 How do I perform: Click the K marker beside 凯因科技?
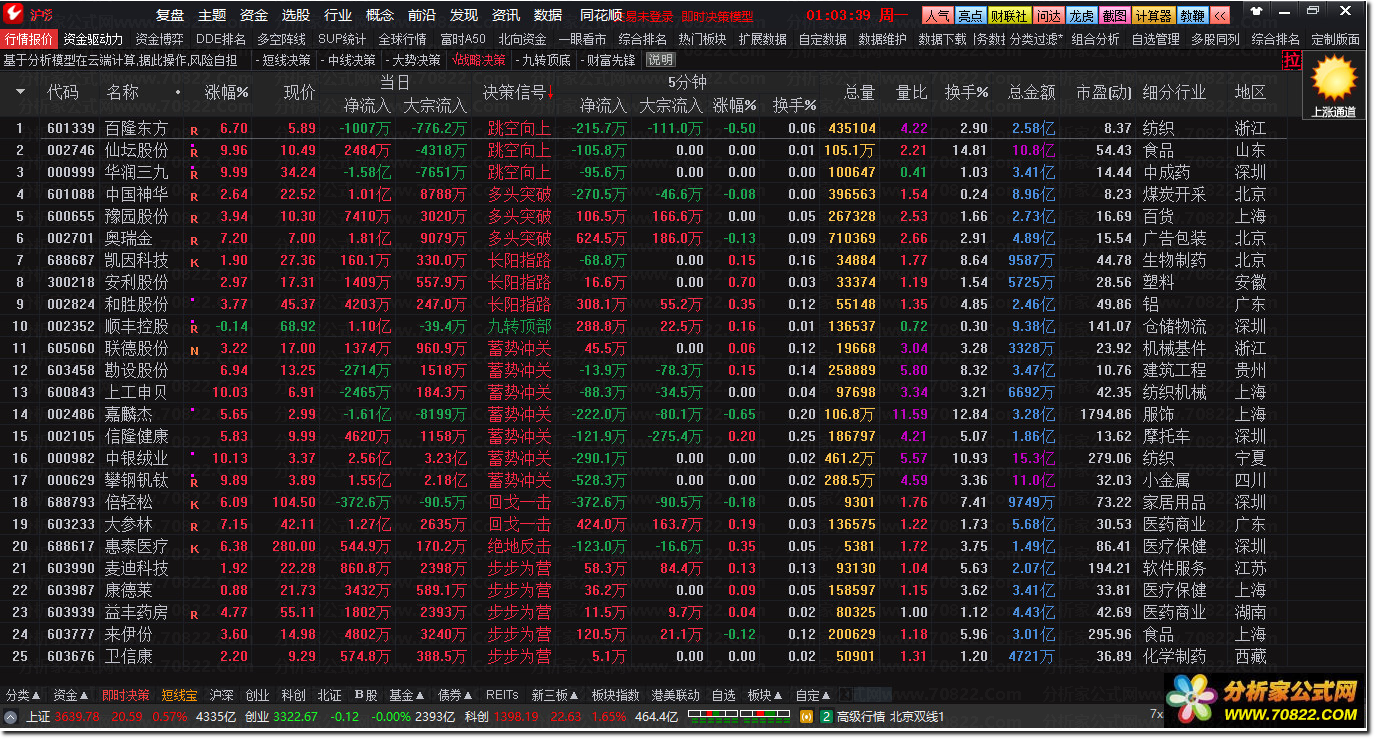(x=194, y=262)
